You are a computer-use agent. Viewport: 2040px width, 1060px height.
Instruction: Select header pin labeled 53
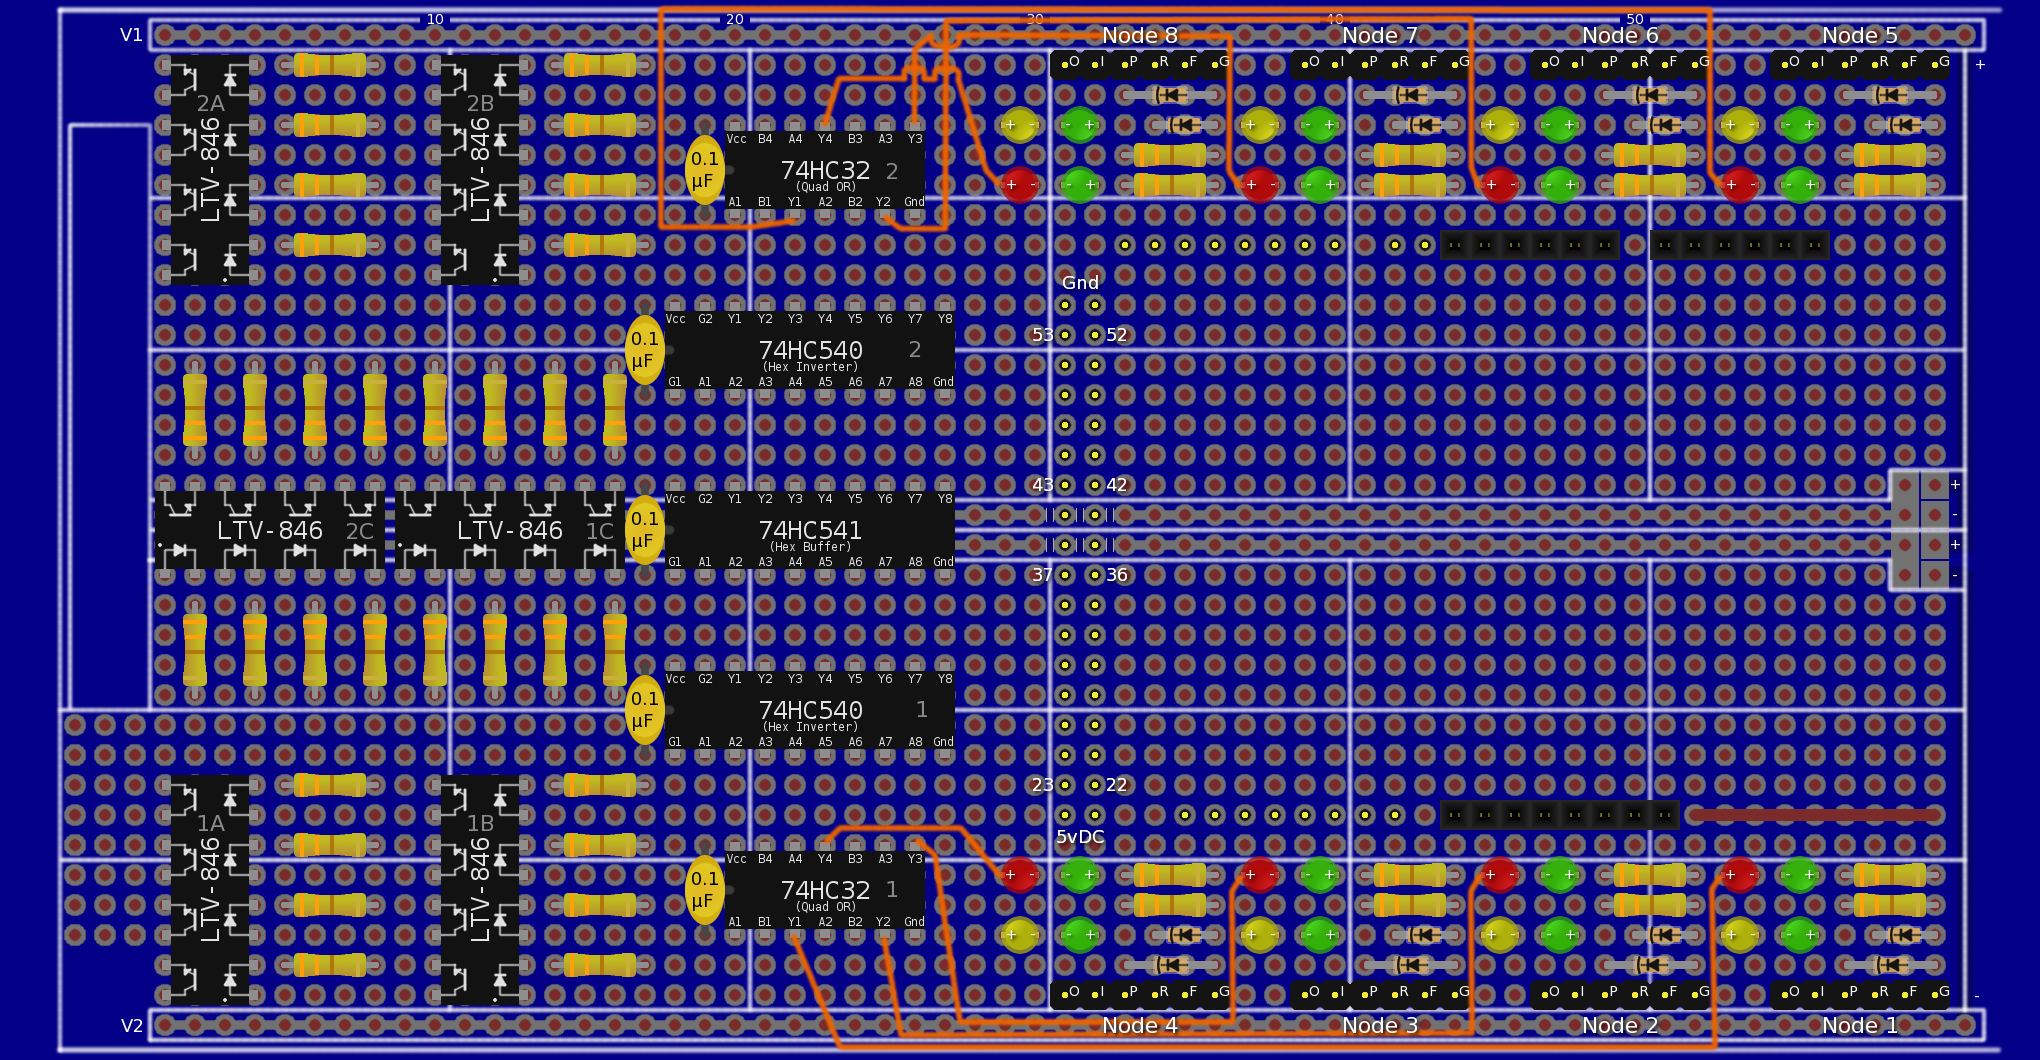click(1065, 335)
